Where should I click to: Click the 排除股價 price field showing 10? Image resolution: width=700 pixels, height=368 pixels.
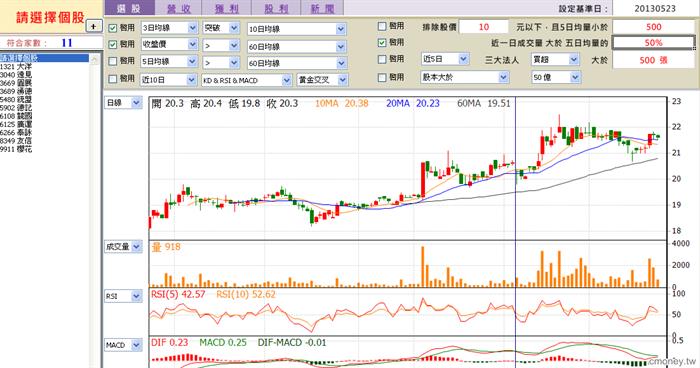(484, 27)
